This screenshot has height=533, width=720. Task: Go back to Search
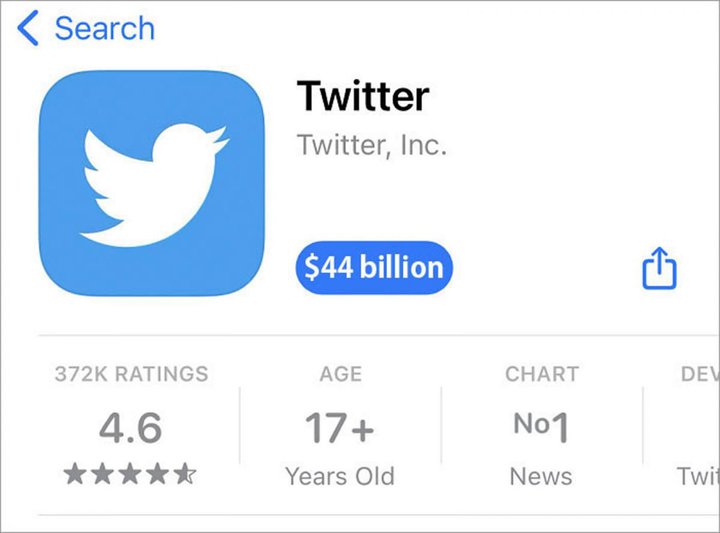[x=104, y=29]
